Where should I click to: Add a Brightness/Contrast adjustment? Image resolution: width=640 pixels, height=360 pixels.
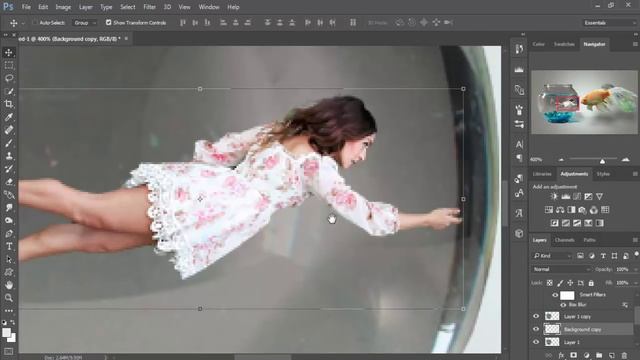point(554,197)
